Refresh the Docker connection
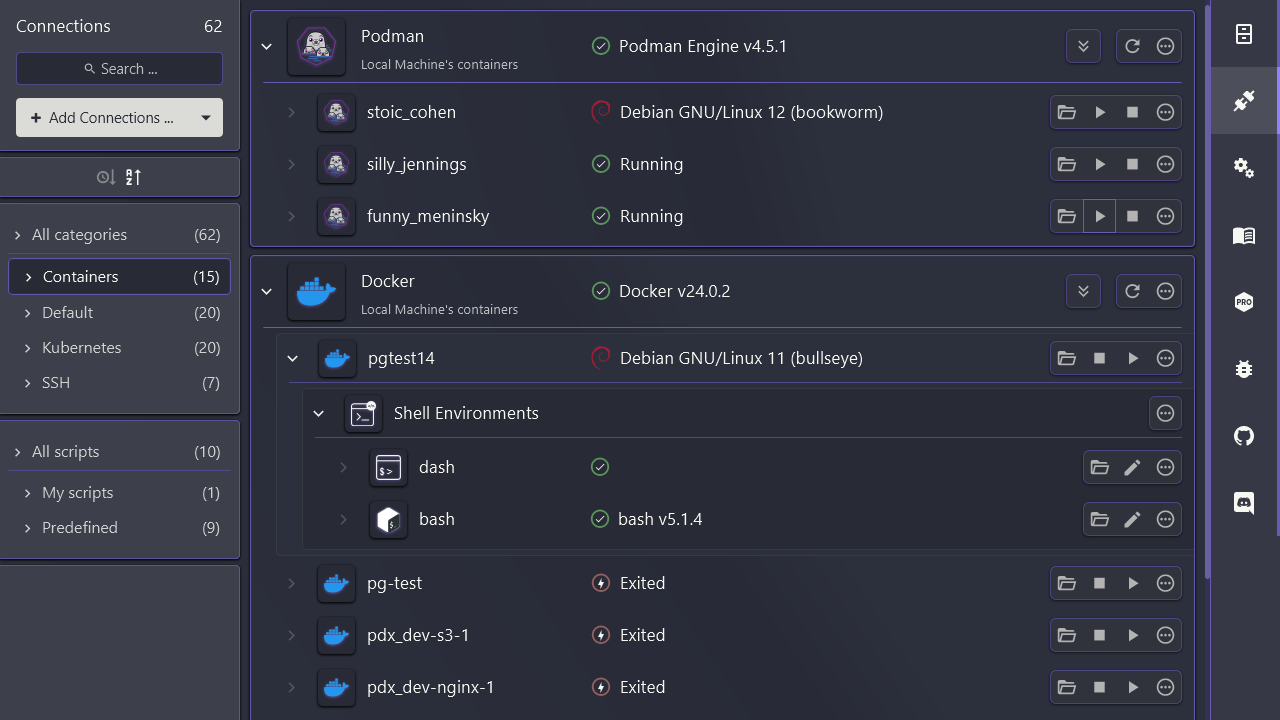1280x720 pixels. click(x=1132, y=291)
